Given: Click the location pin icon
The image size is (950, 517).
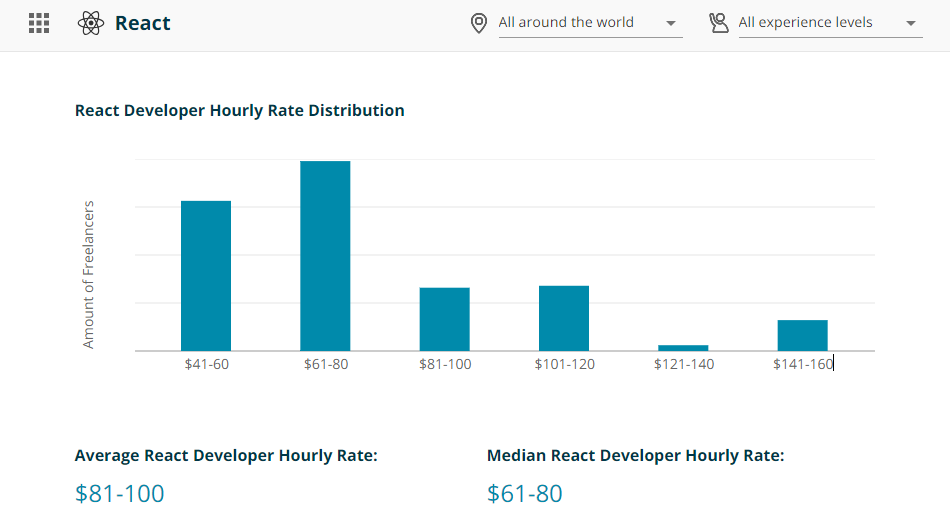Looking at the screenshot, I should 479,23.
